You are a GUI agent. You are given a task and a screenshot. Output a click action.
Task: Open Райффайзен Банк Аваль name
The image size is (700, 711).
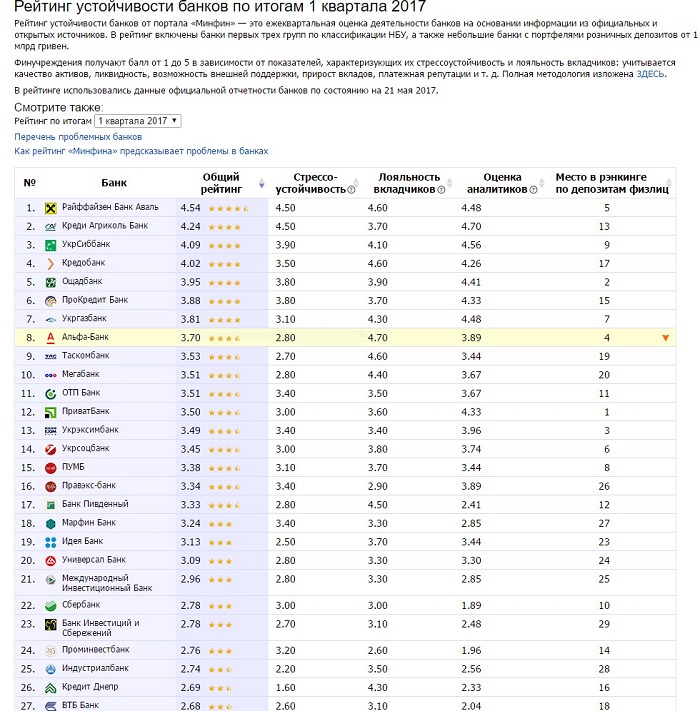pos(110,207)
